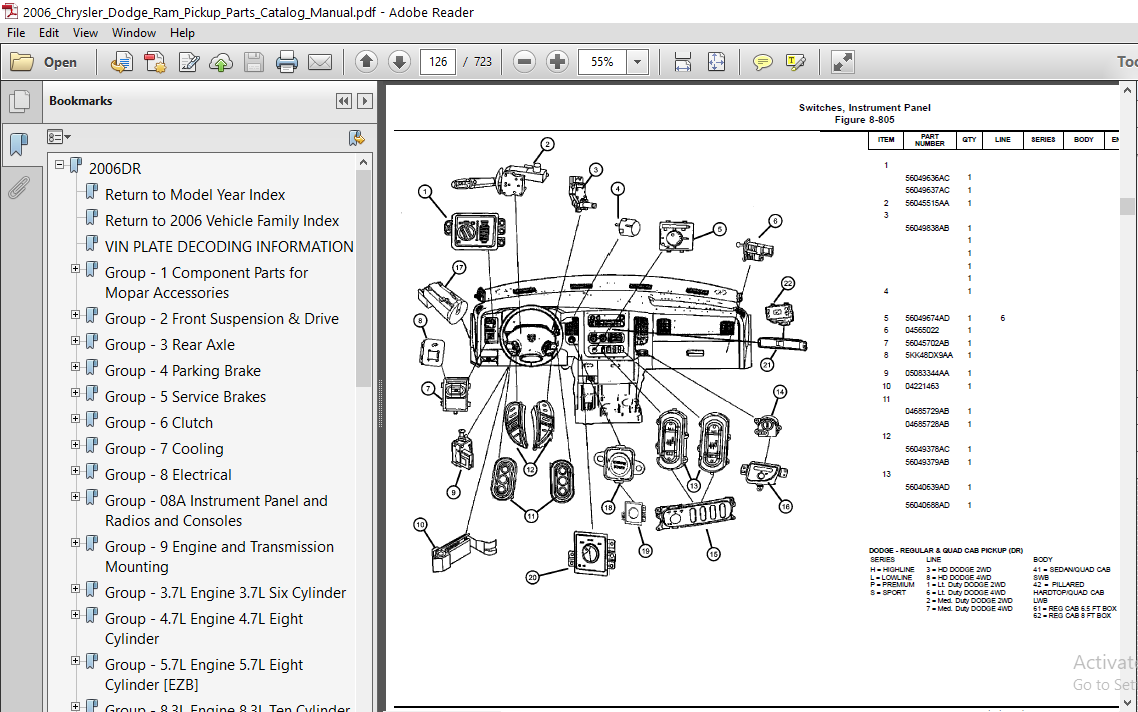This screenshot has width=1138, height=712.
Task: Select Group - 6 Clutch bookmark
Action: 159,423
